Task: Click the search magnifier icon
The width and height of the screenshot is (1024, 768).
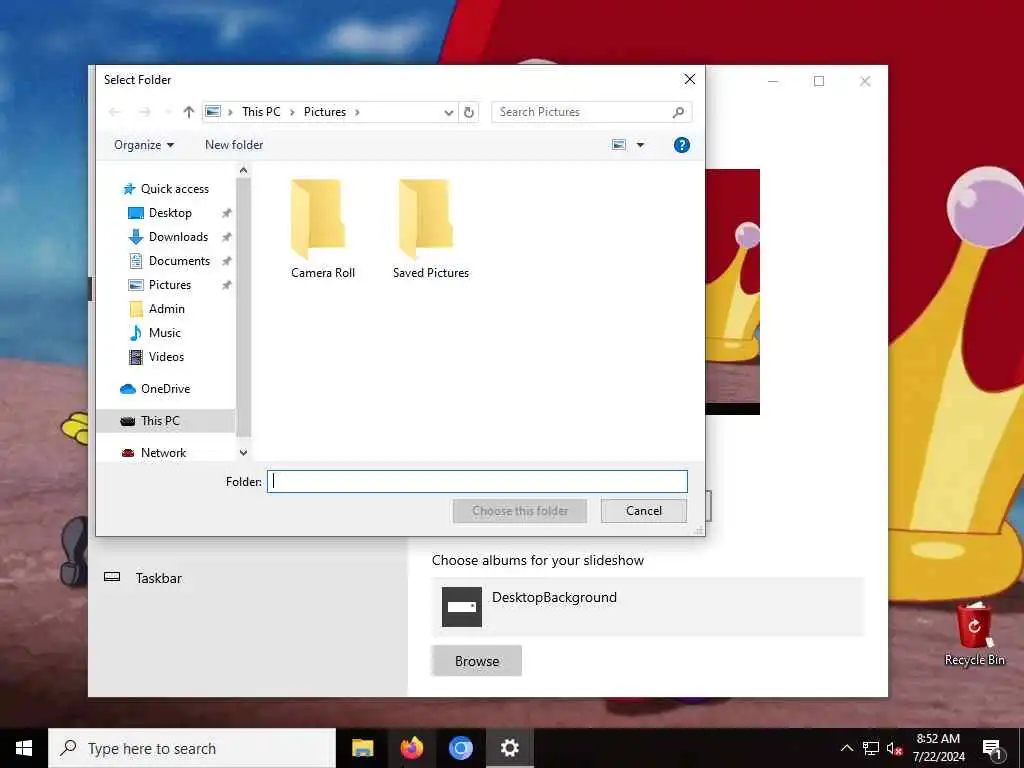Action: (x=679, y=112)
